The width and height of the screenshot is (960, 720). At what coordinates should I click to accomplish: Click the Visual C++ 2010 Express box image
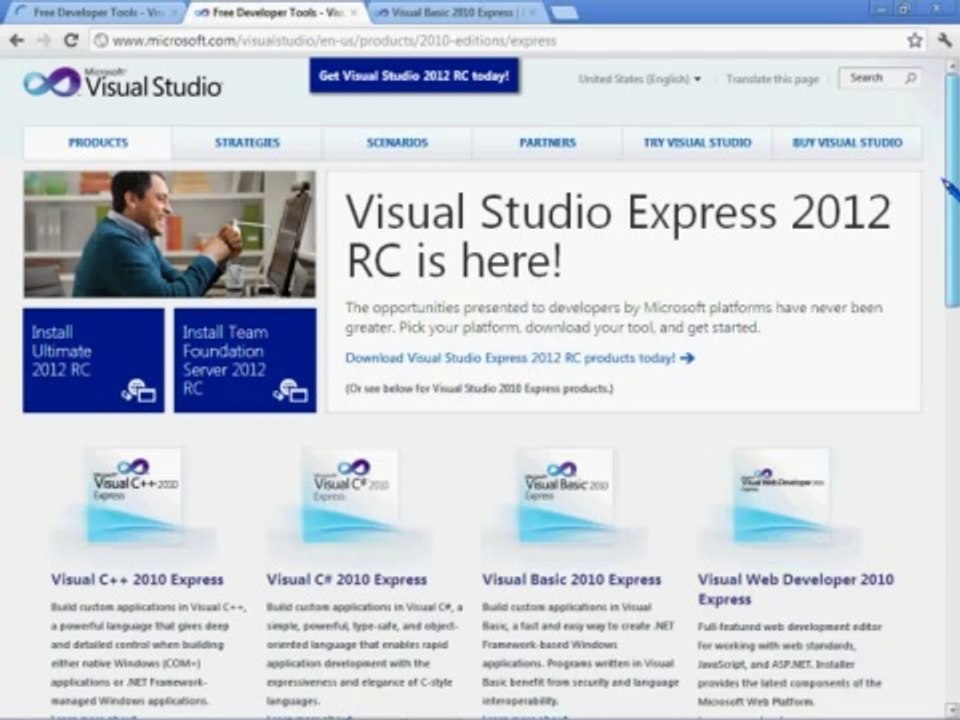pyautogui.click(x=135, y=496)
